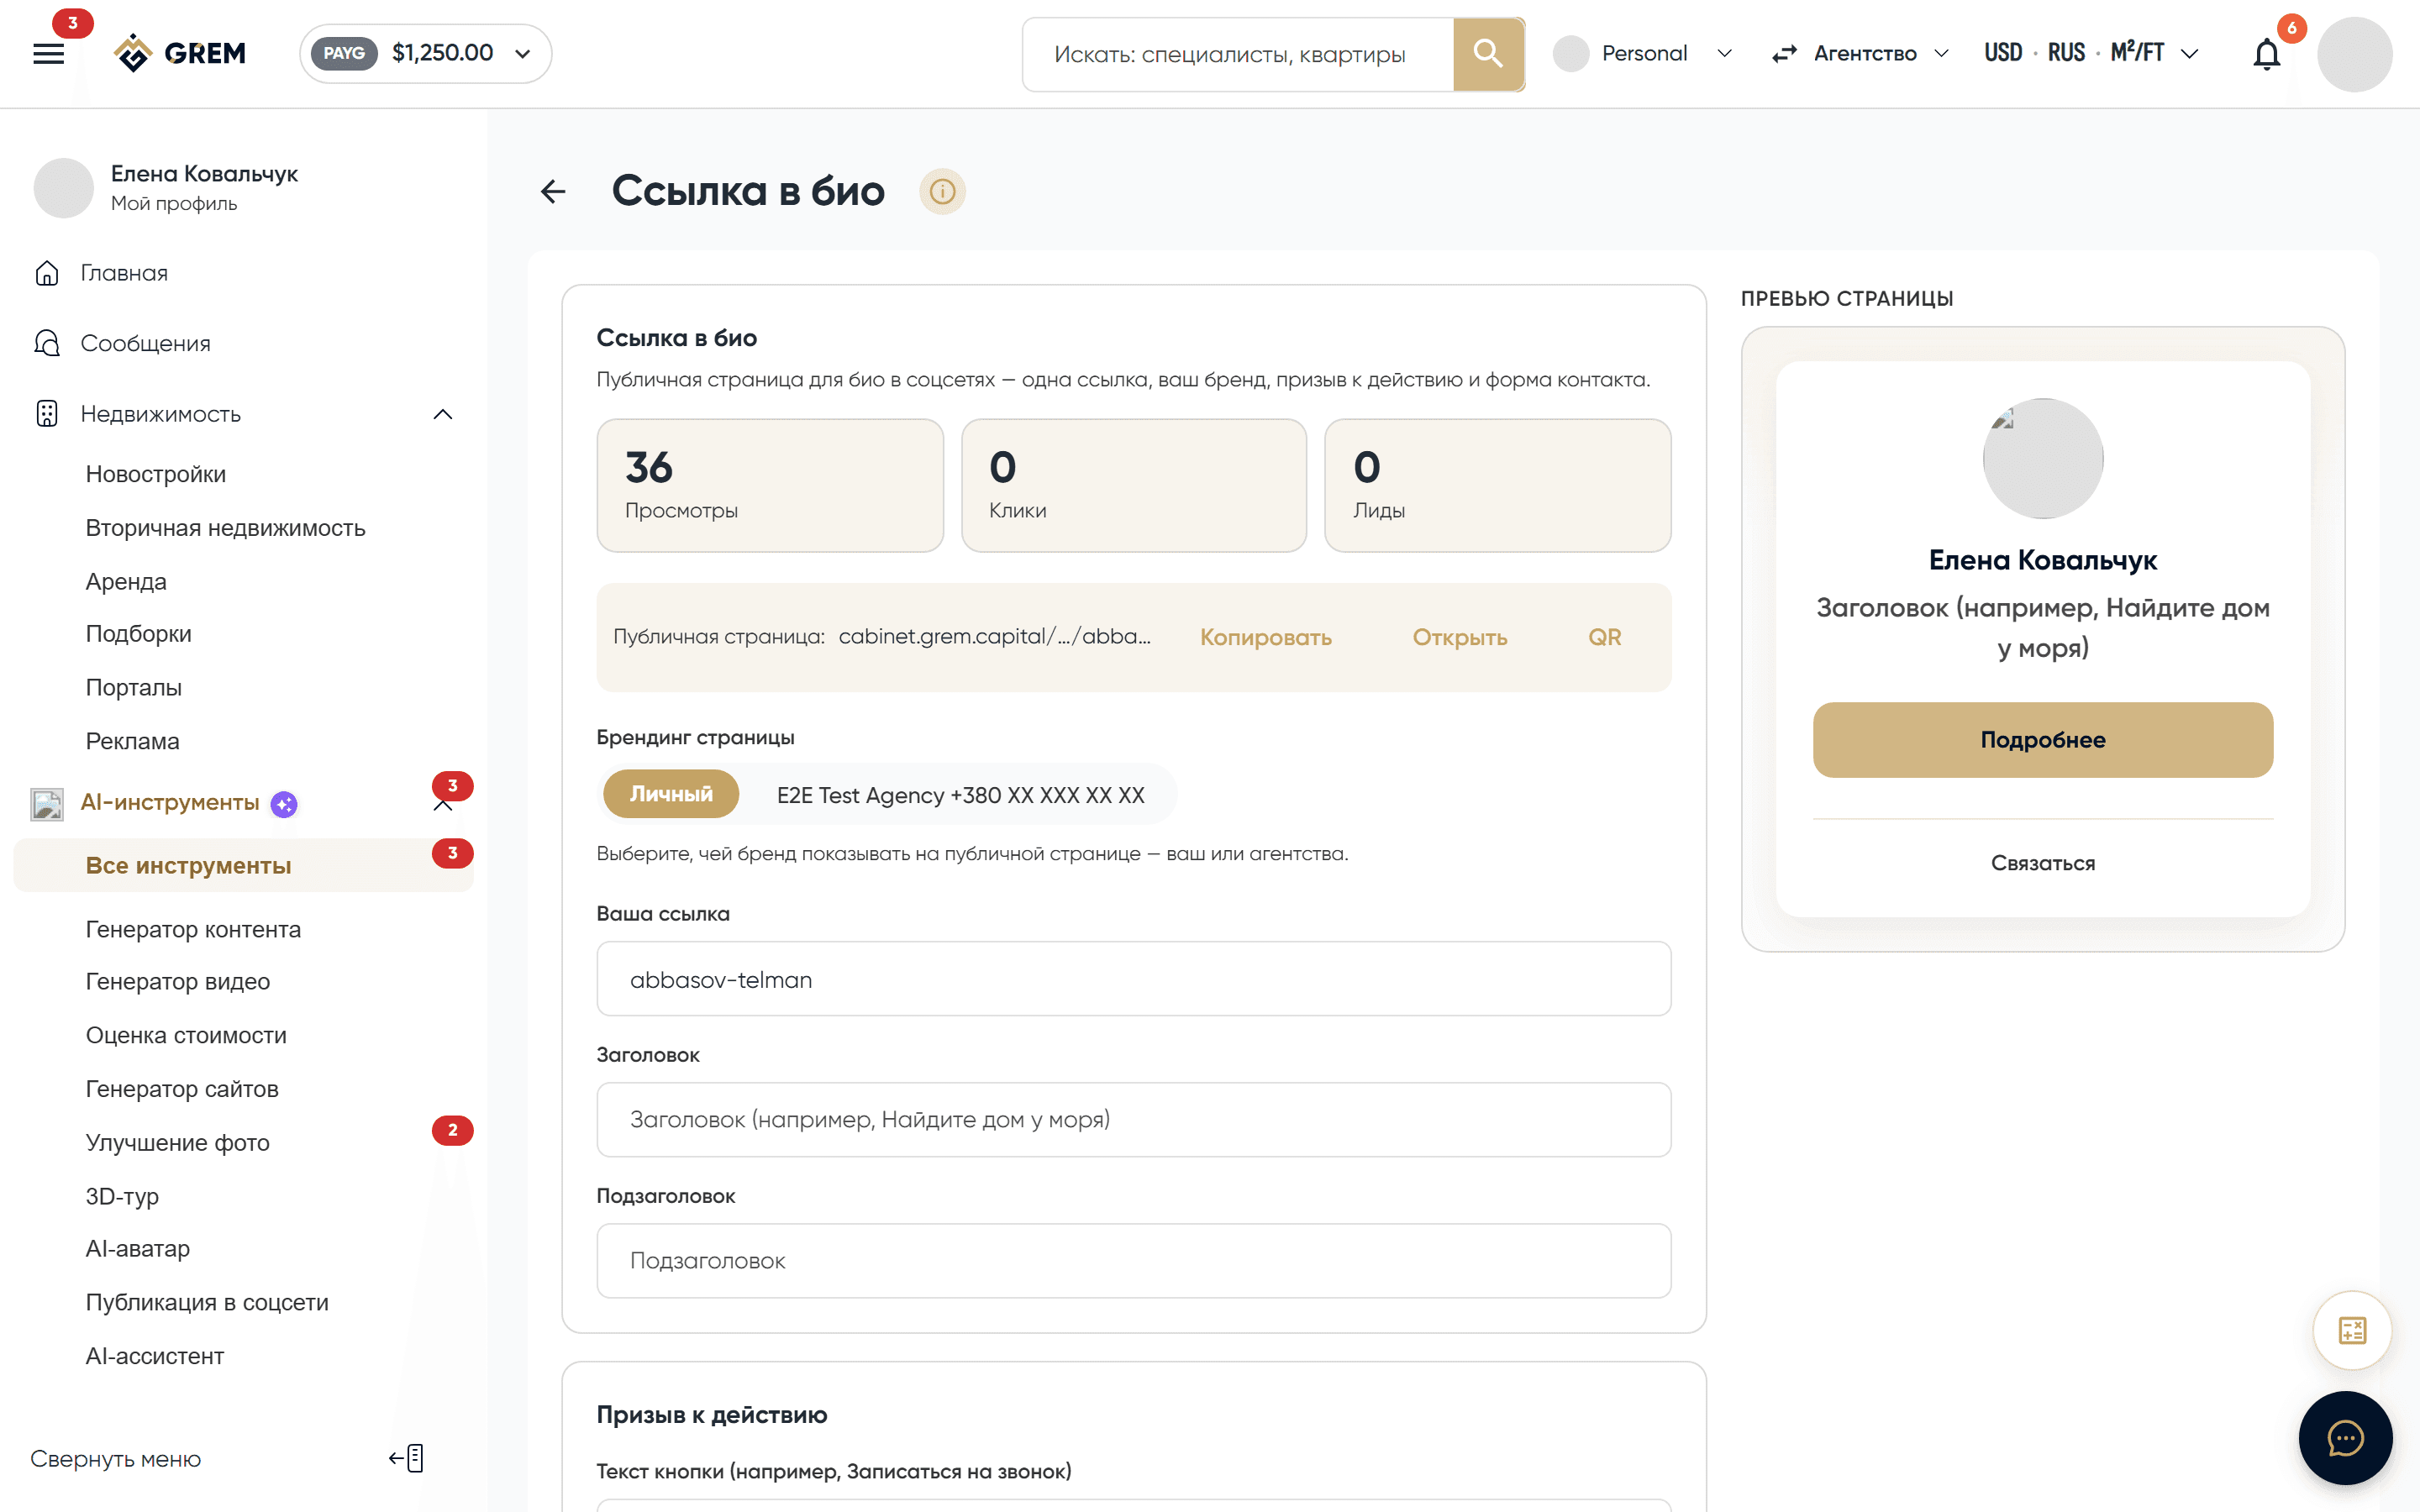
Task: Click Свернуть меню text
Action: point(116,1459)
